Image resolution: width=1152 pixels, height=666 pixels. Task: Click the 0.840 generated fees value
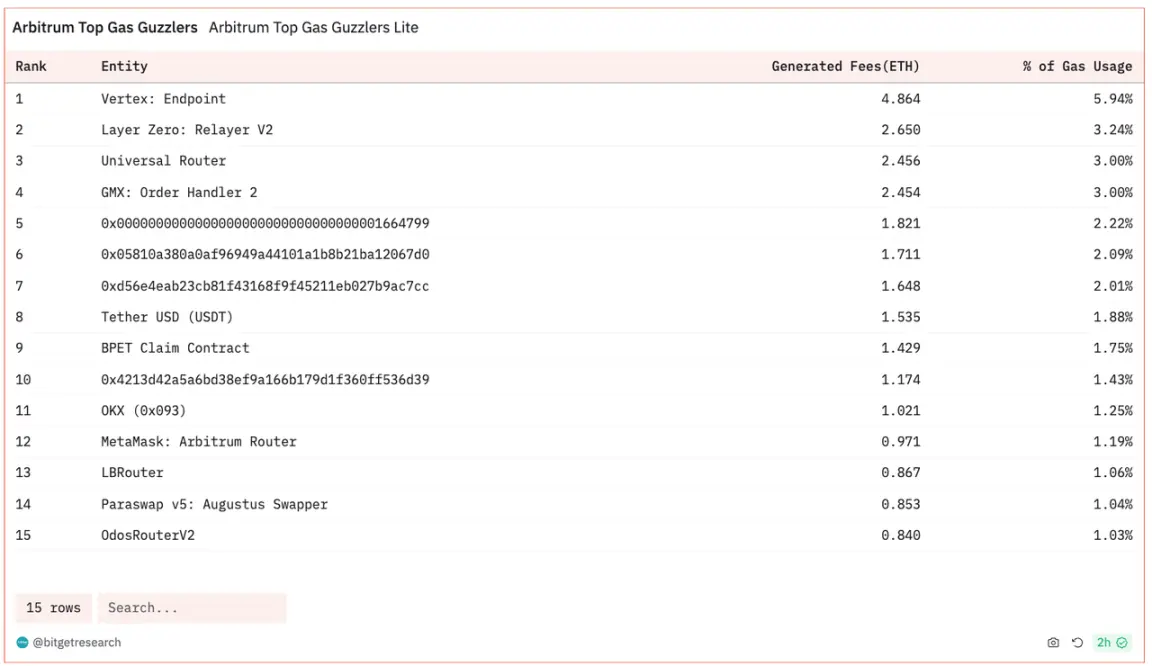point(901,535)
